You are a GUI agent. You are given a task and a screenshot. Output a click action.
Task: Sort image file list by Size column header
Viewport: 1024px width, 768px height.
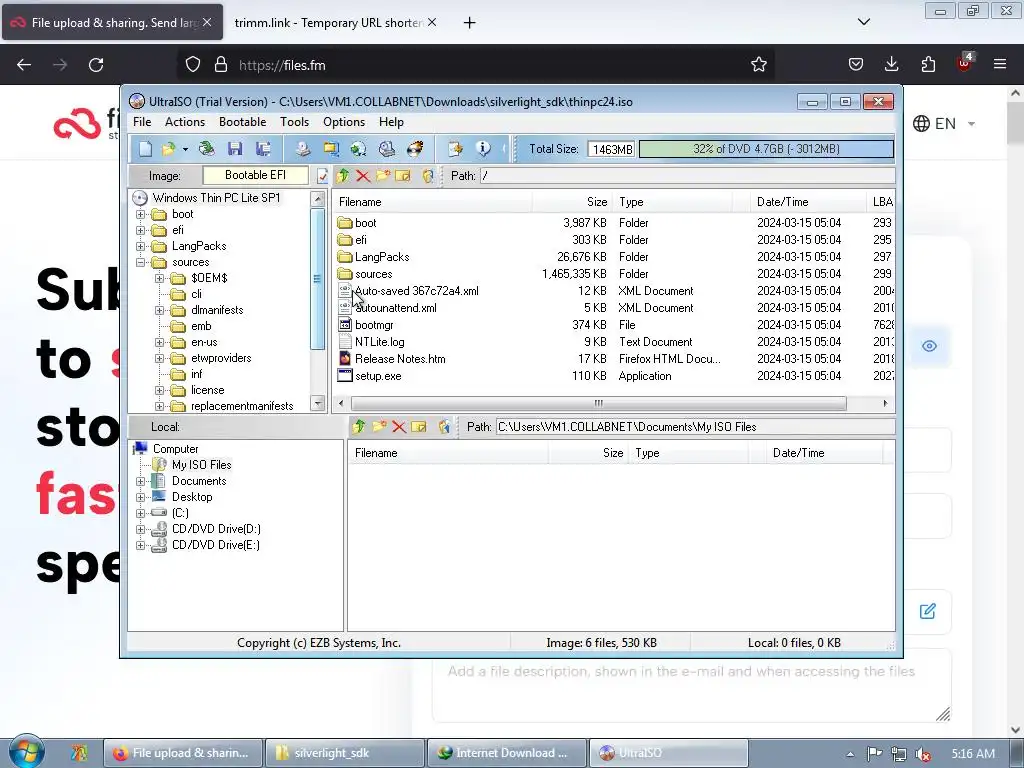pyautogui.click(x=572, y=202)
